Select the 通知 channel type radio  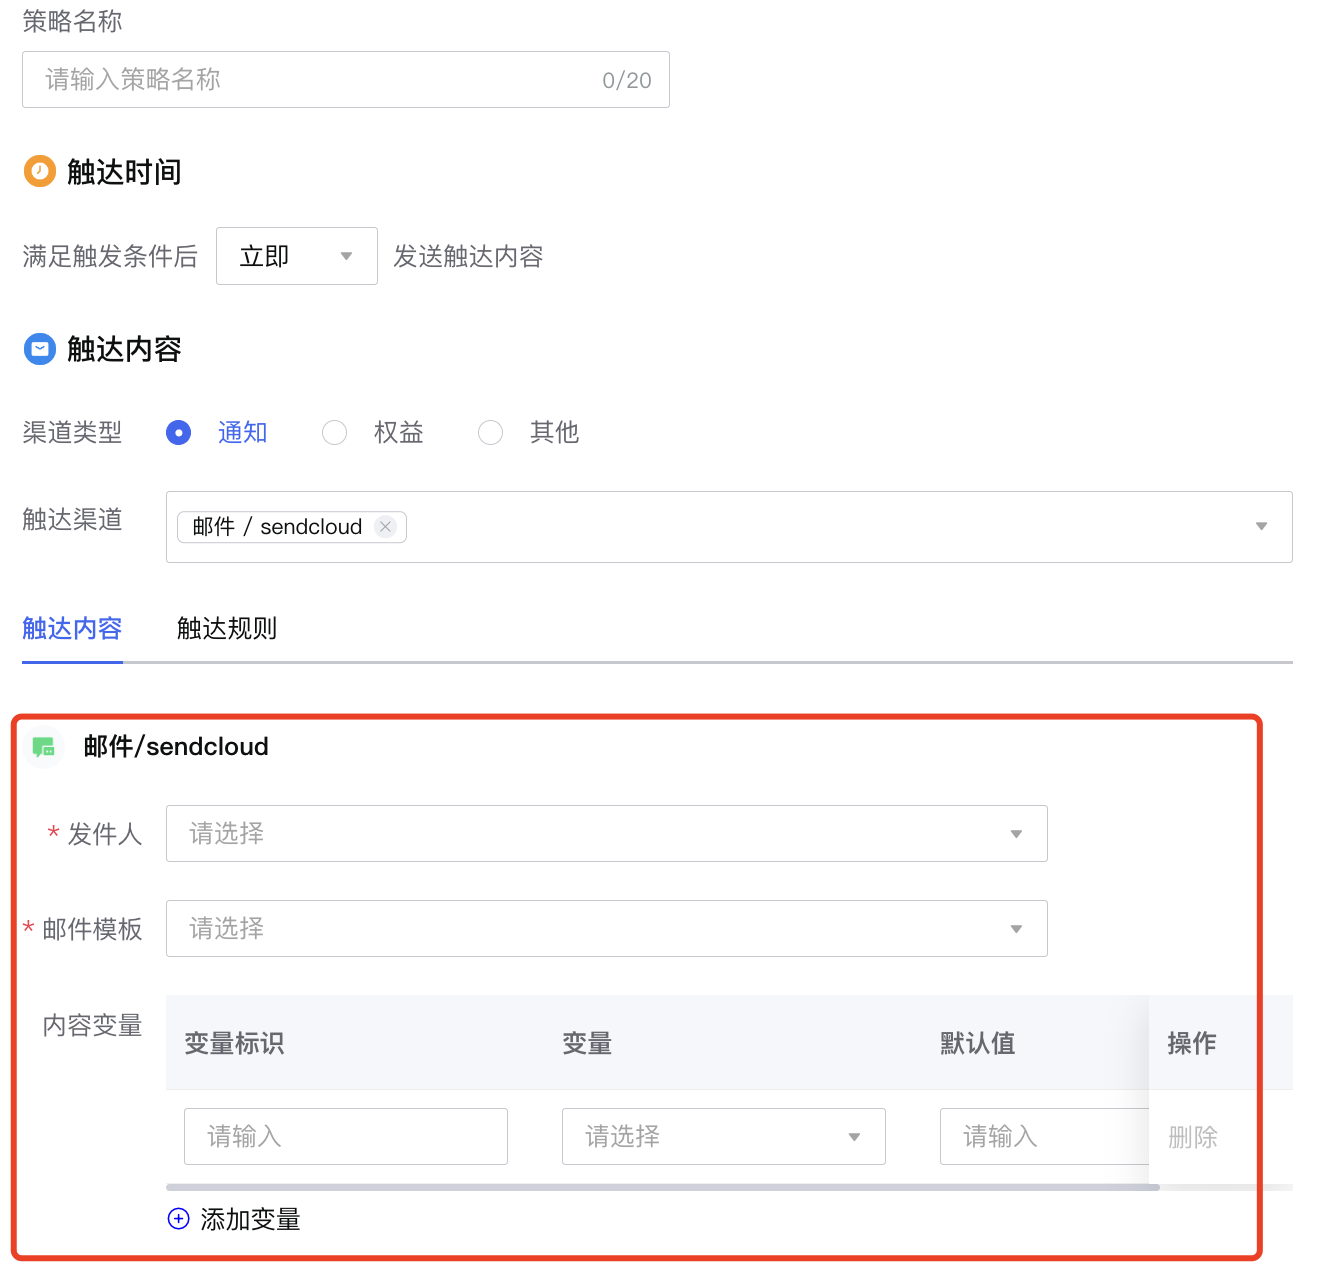[178, 432]
